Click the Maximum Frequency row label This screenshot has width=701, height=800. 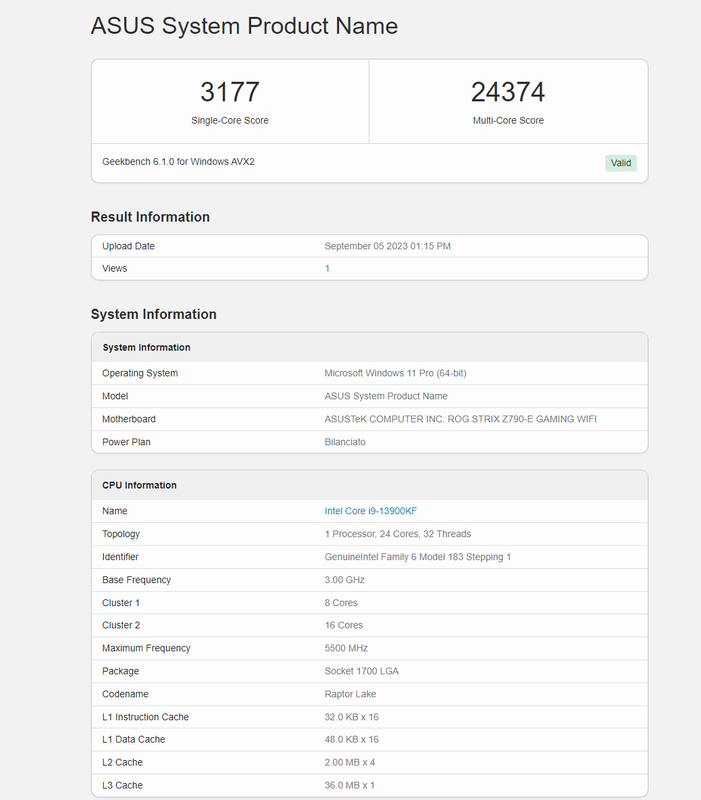pos(146,648)
